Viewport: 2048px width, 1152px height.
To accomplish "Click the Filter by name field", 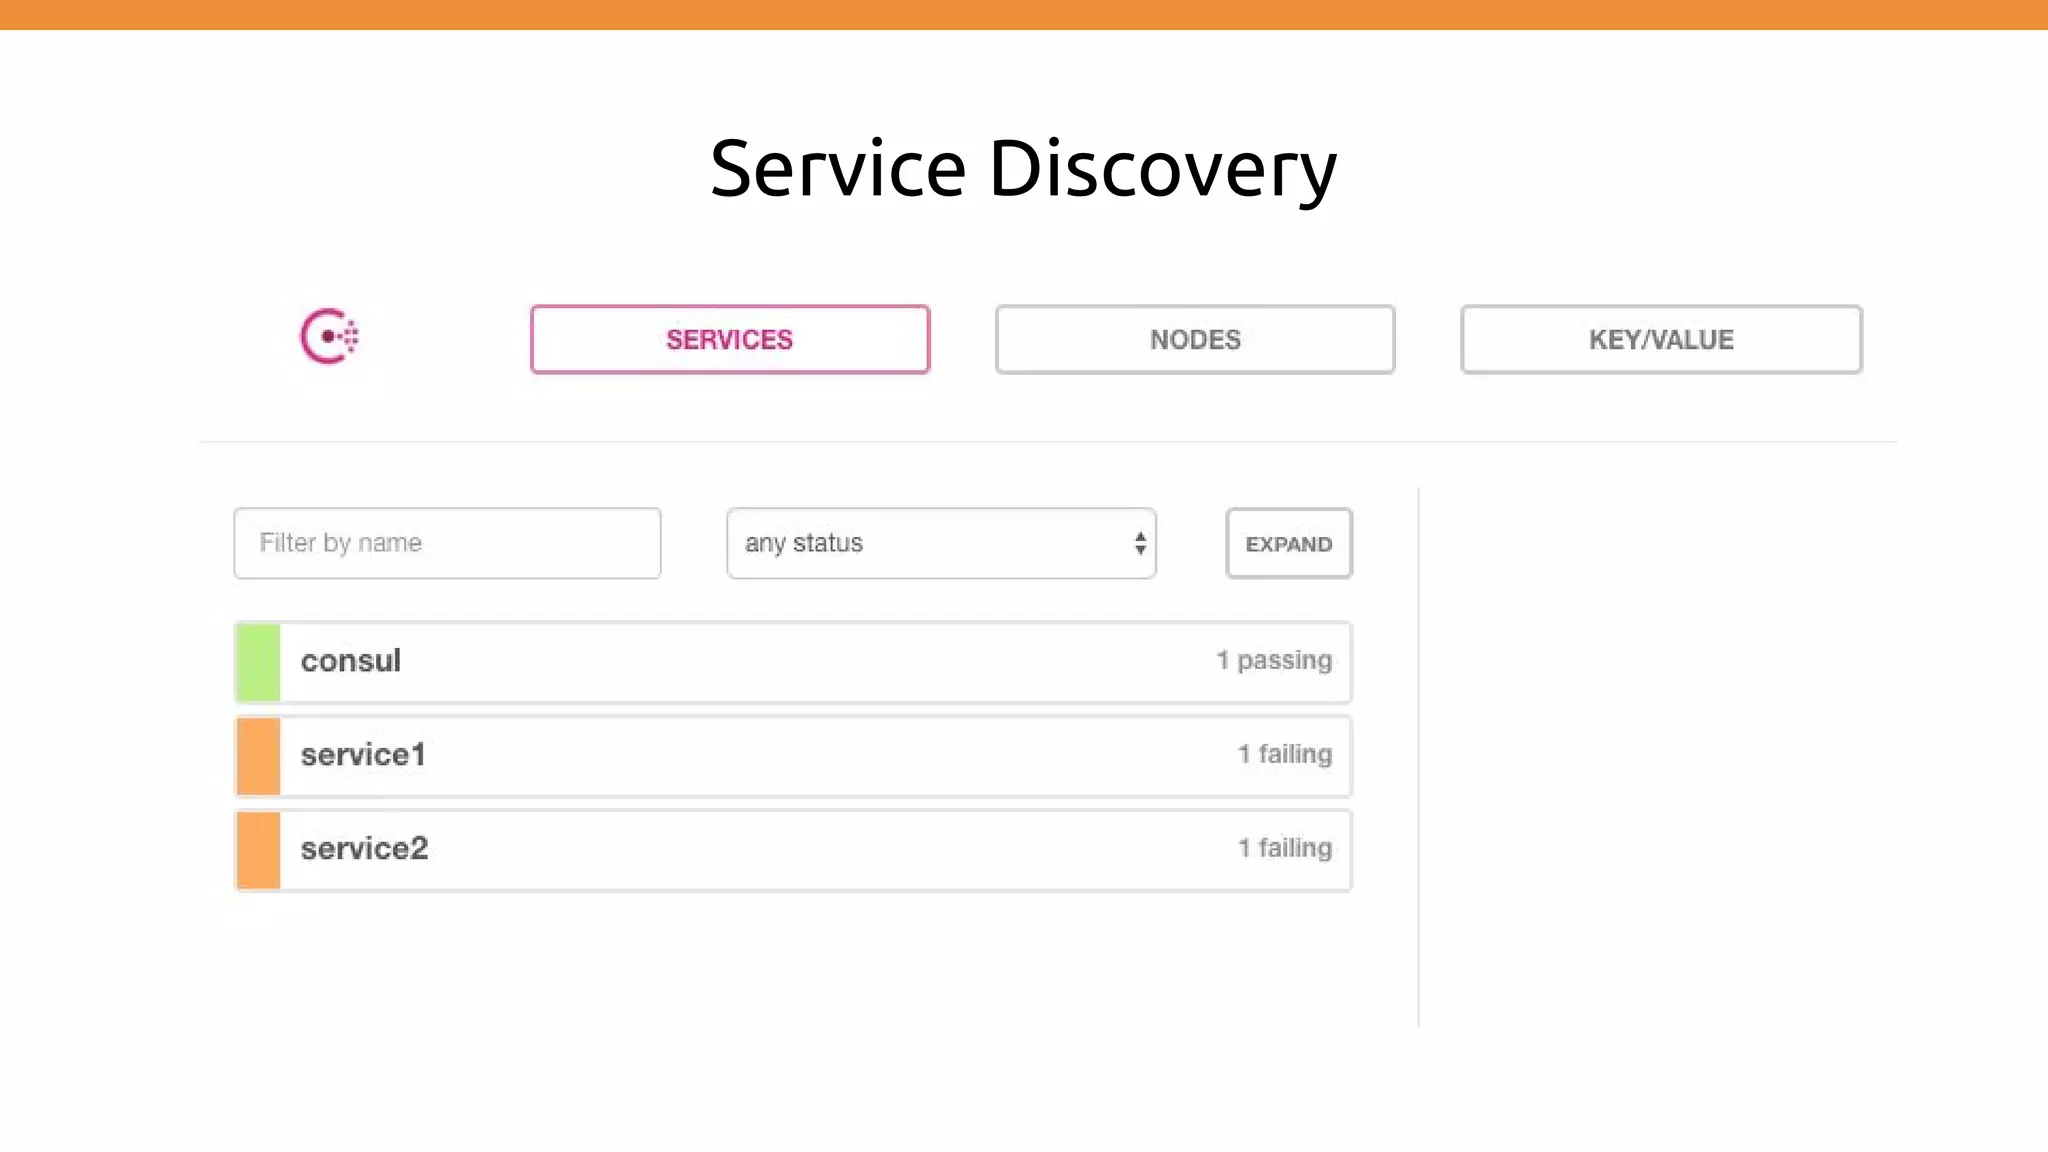I will (x=447, y=543).
